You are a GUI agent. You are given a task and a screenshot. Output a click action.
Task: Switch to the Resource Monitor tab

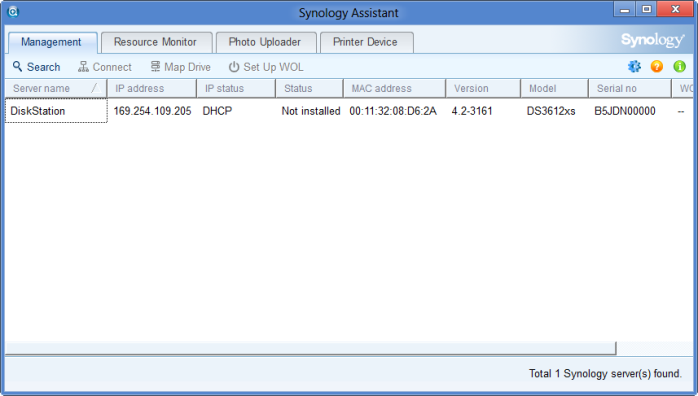coord(156,42)
